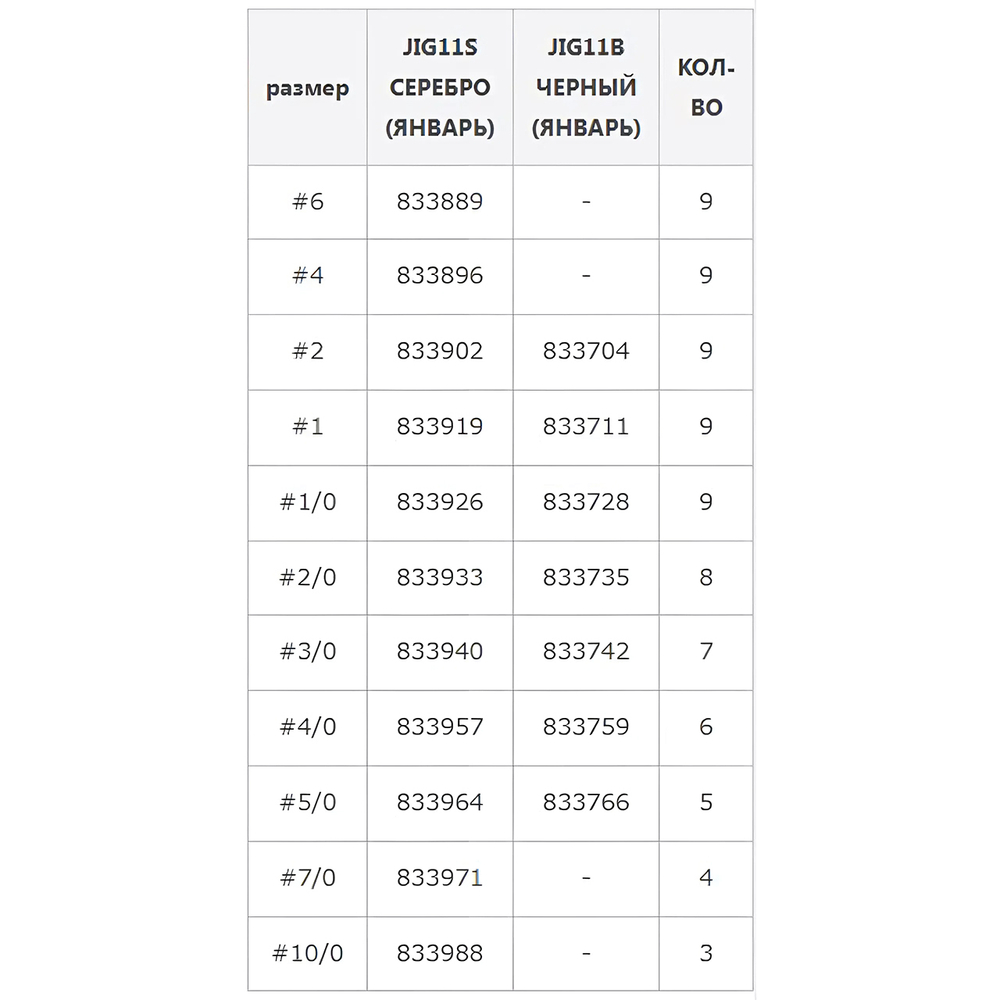Select the #6 size cell
Viewport: 1000px width, 1000px height.
[308, 201]
